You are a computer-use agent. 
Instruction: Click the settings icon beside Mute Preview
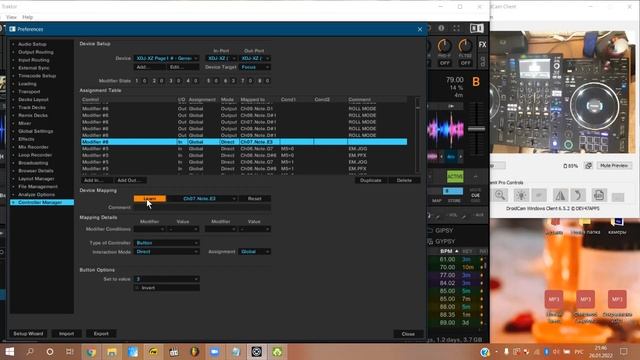(x=588, y=165)
